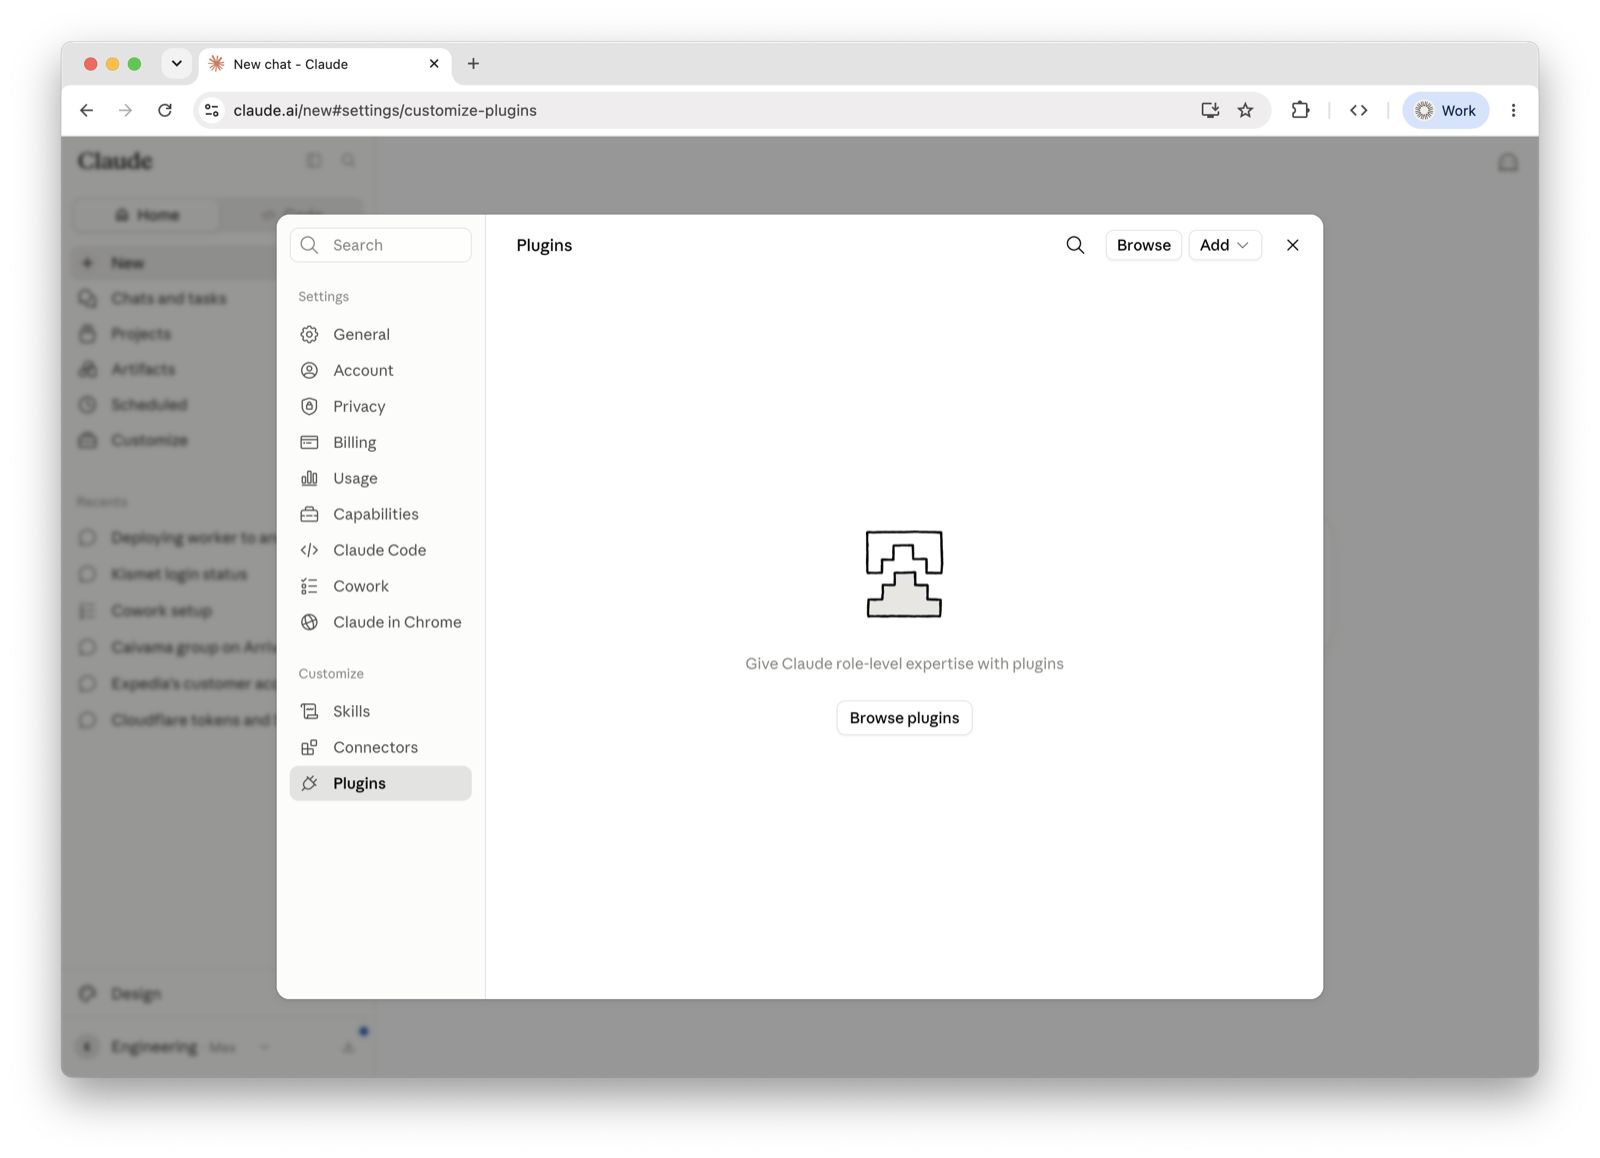
Task: Click the plugins puzzle illustration
Action: [904, 574]
